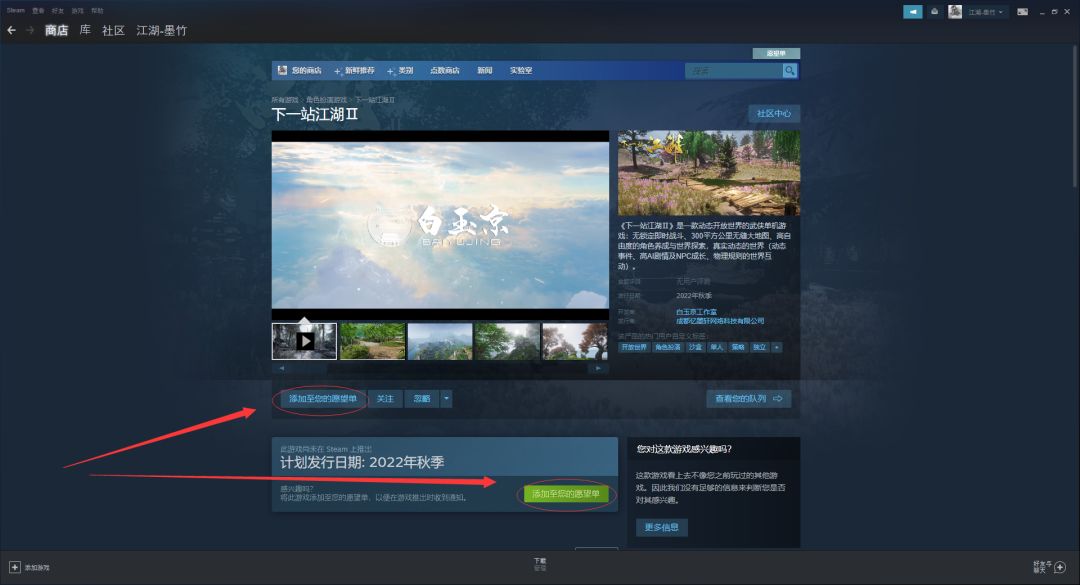This screenshot has width=1080, height=585.
Task: Click the store search magnifier icon
Action: tap(790, 70)
